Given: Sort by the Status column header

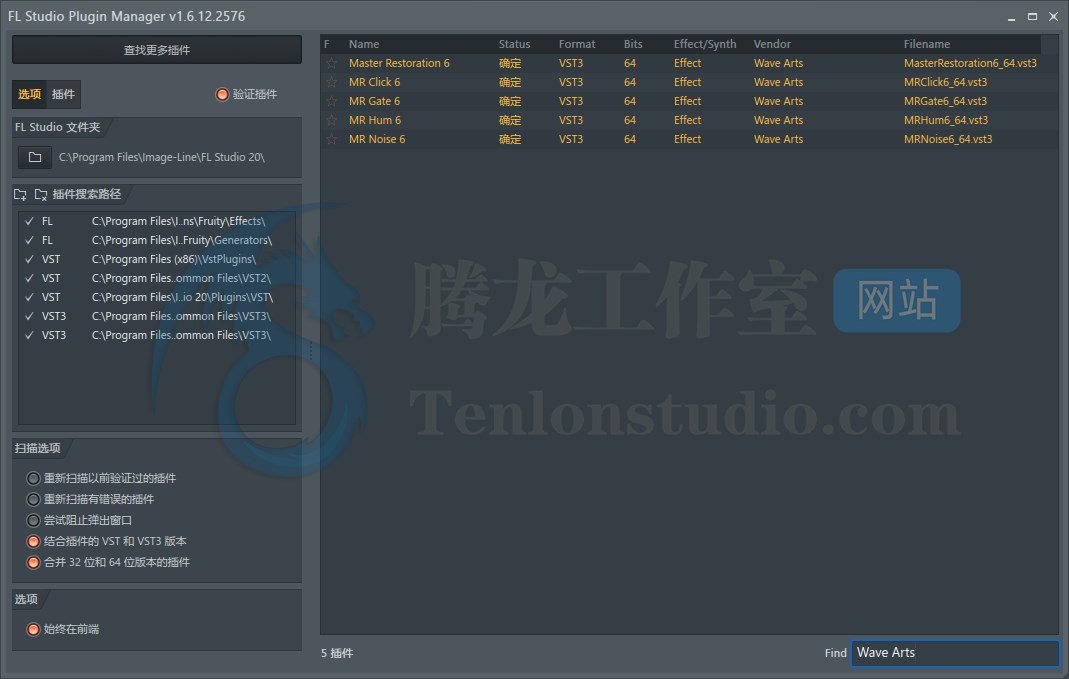Looking at the screenshot, I should pos(514,44).
